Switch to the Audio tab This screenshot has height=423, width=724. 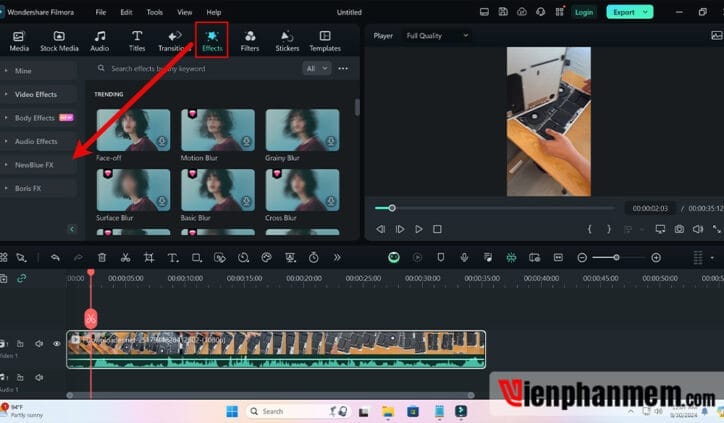tap(99, 41)
